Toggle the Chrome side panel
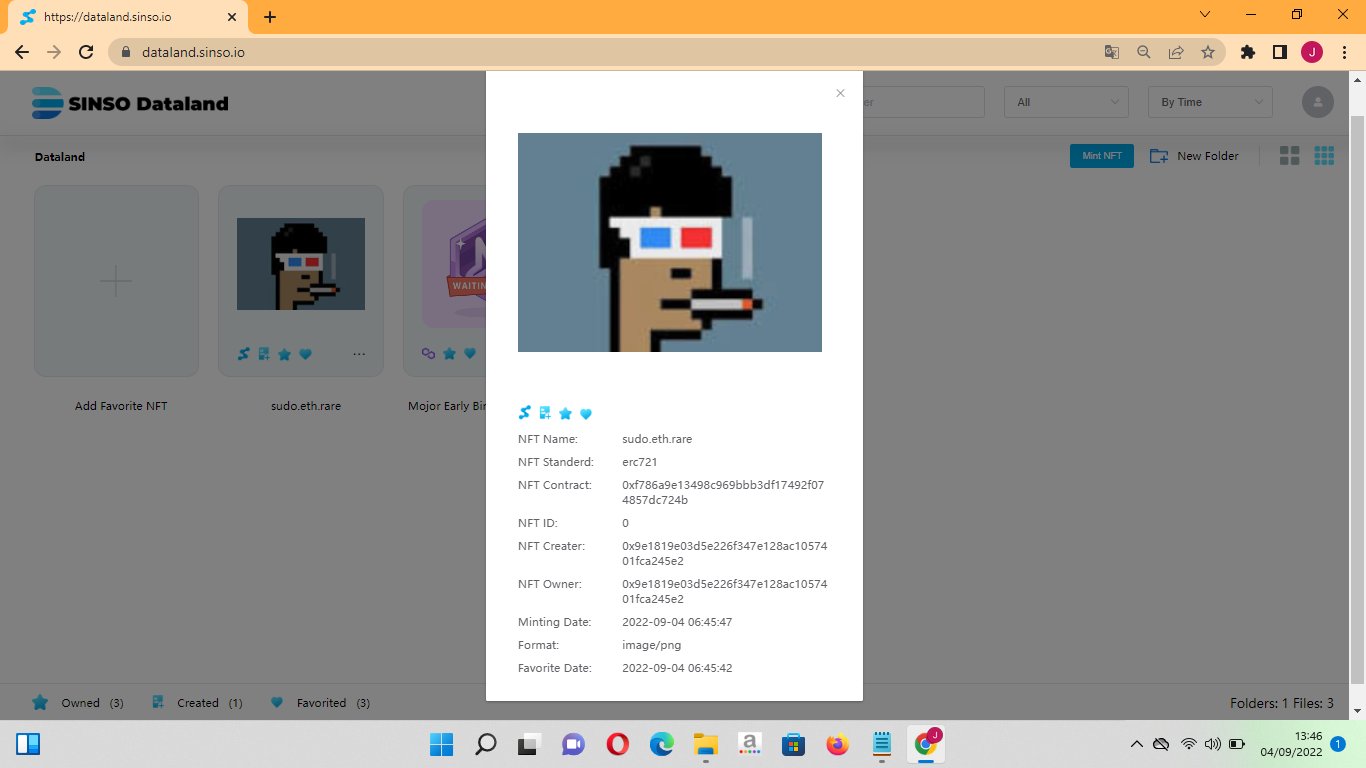1366x768 pixels. pyautogui.click(x=1279, y=52)
